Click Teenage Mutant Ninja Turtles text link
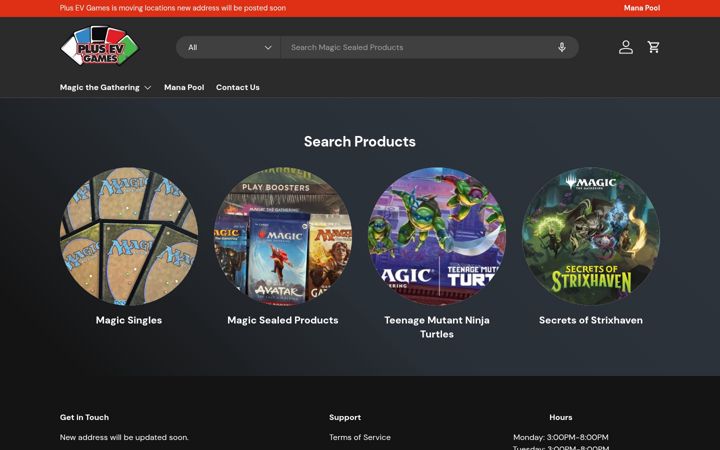The image size is (720, 450). 437,327
